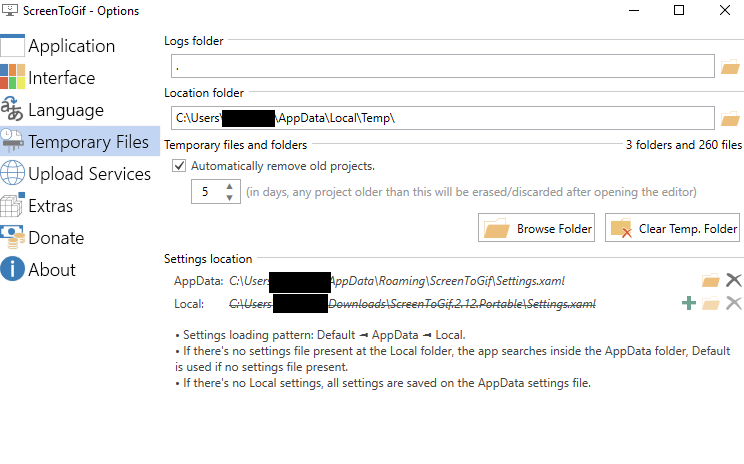
Task: Click the Extras cube icon
Action: (12, 205)
